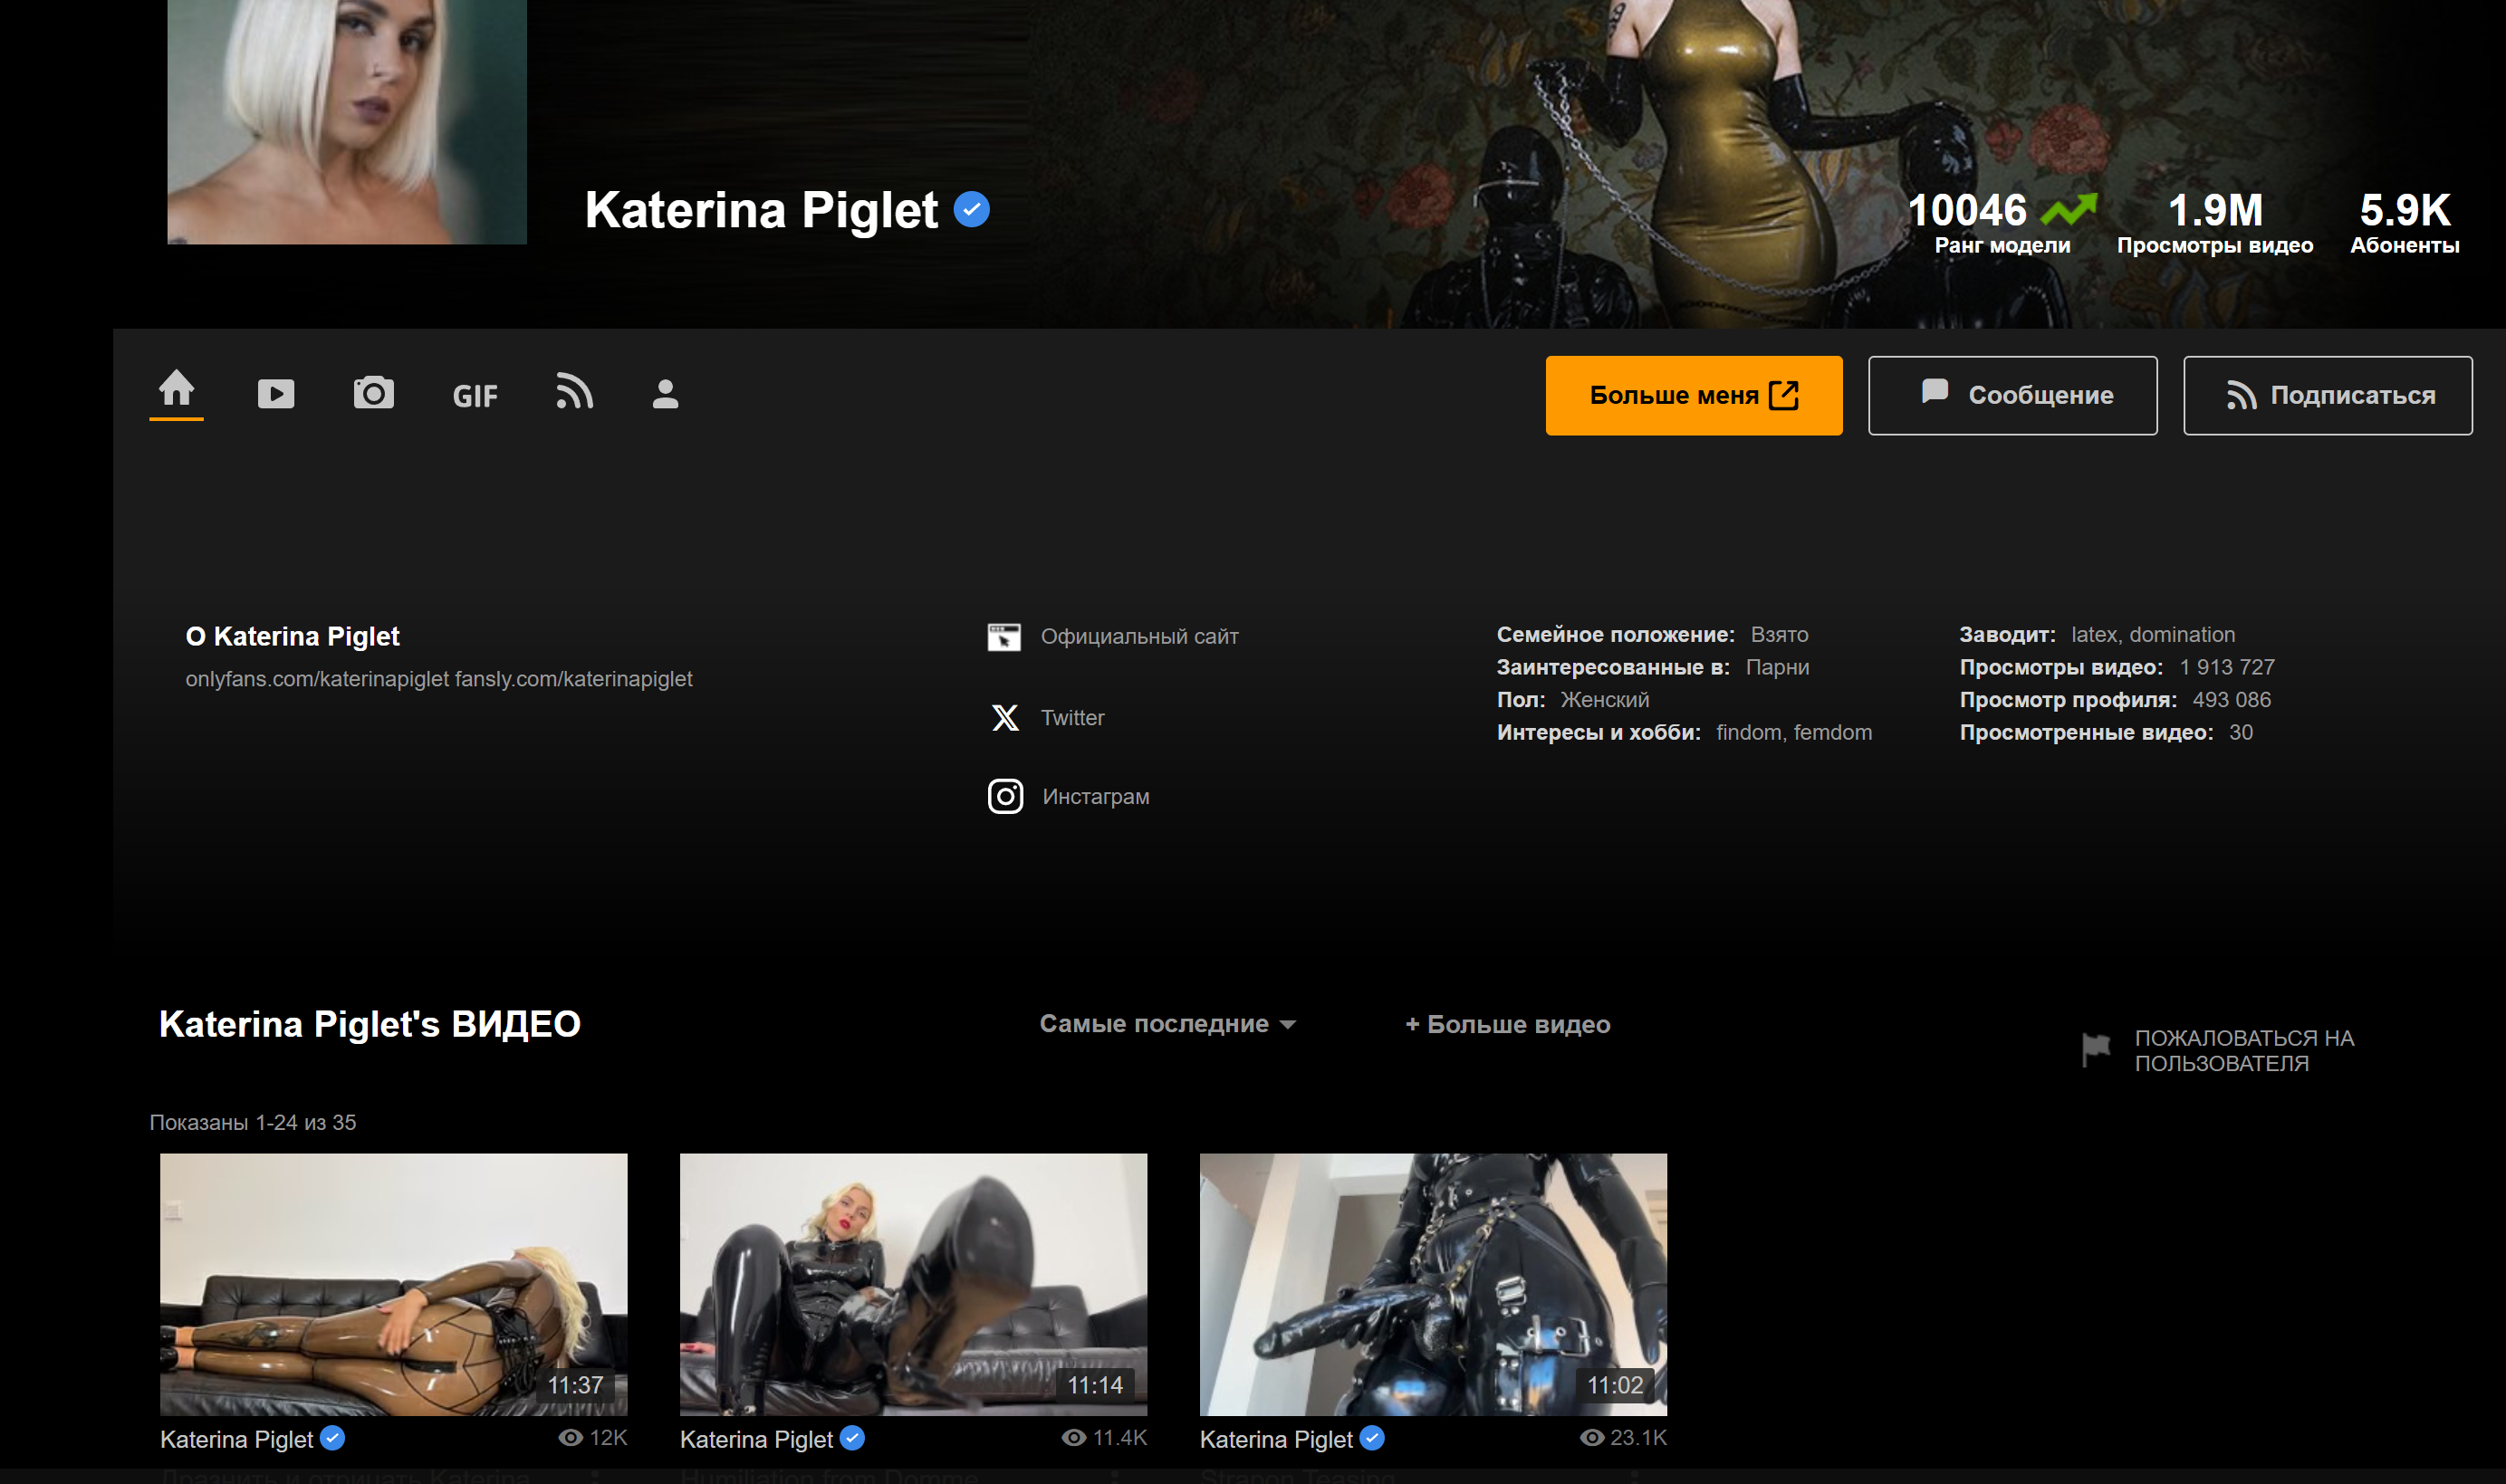Click the Больше меня button
The height and width of the screenshot is (1484, 2506).
(1693, 396)
